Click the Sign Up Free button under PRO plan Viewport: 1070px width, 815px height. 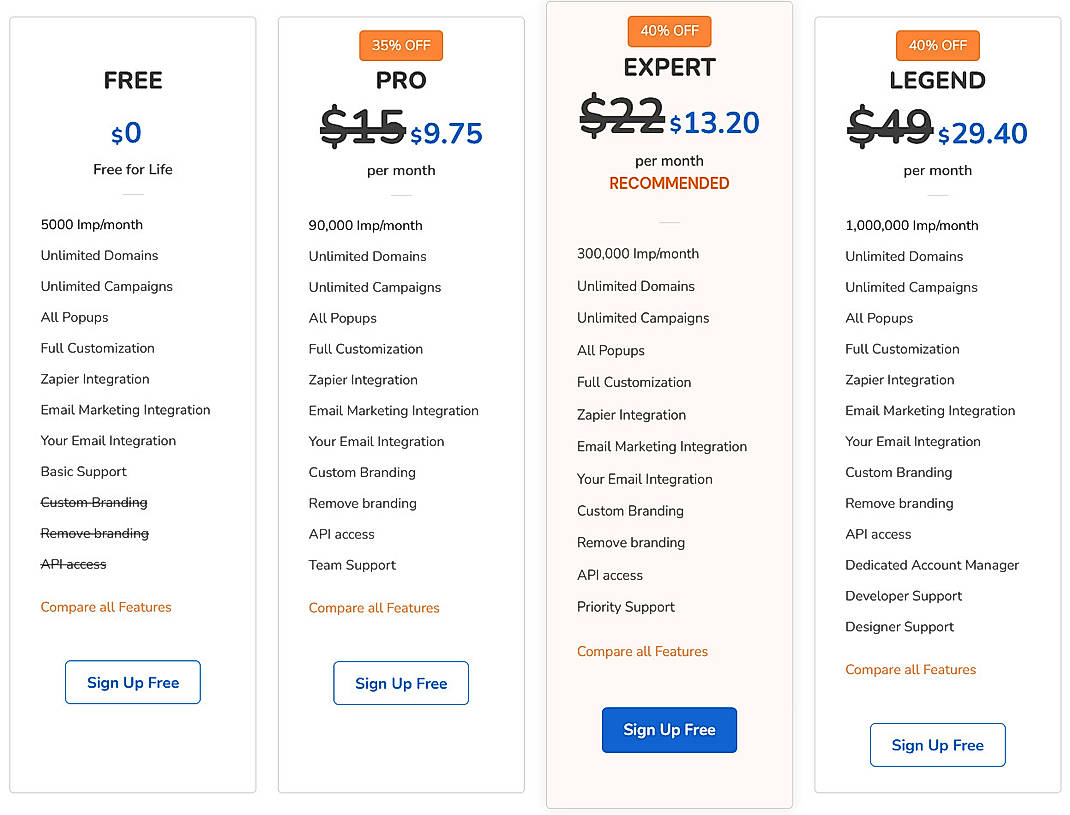click(x=400, y=683)
